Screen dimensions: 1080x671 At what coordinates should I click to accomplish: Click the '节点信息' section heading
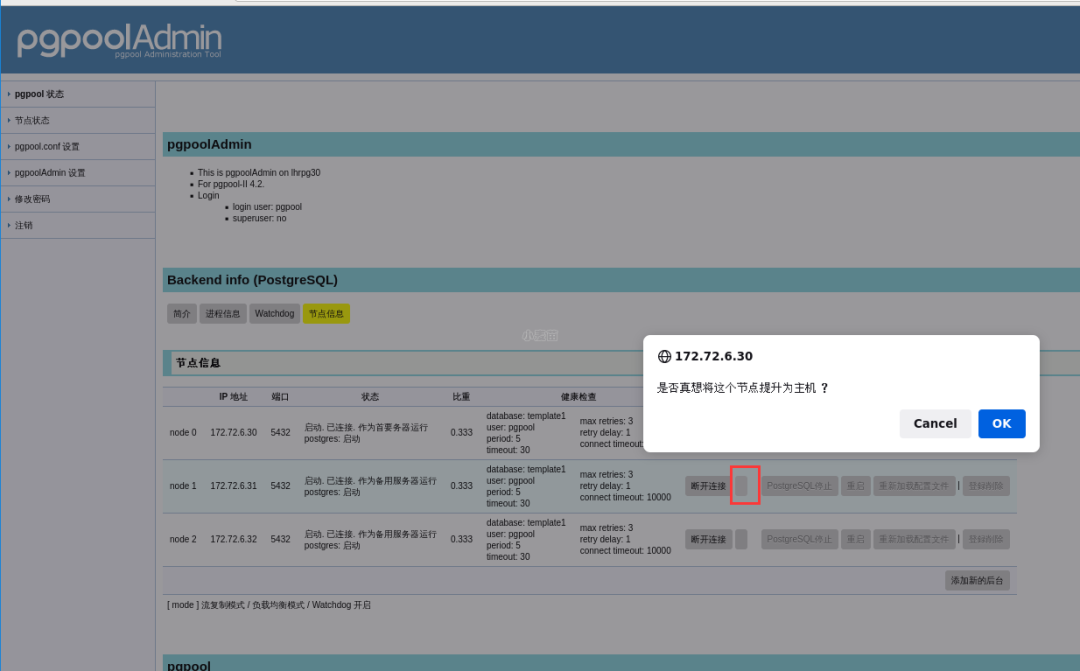[x=198, y=363]
